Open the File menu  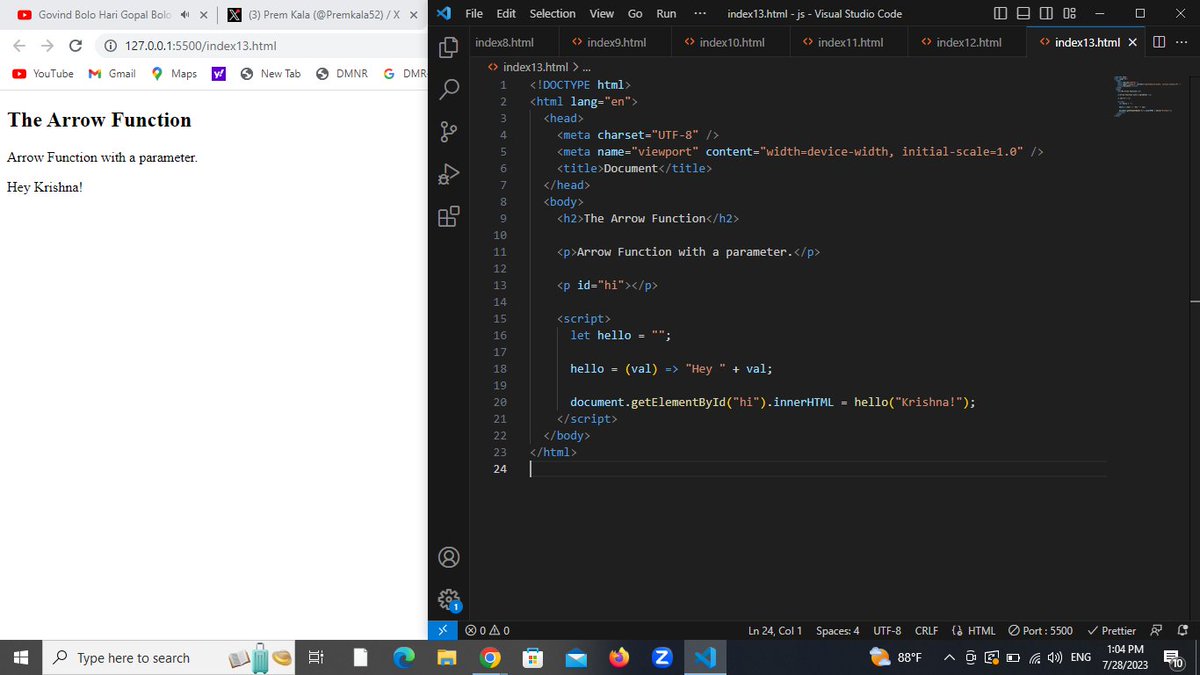click(x=475, y=14)
